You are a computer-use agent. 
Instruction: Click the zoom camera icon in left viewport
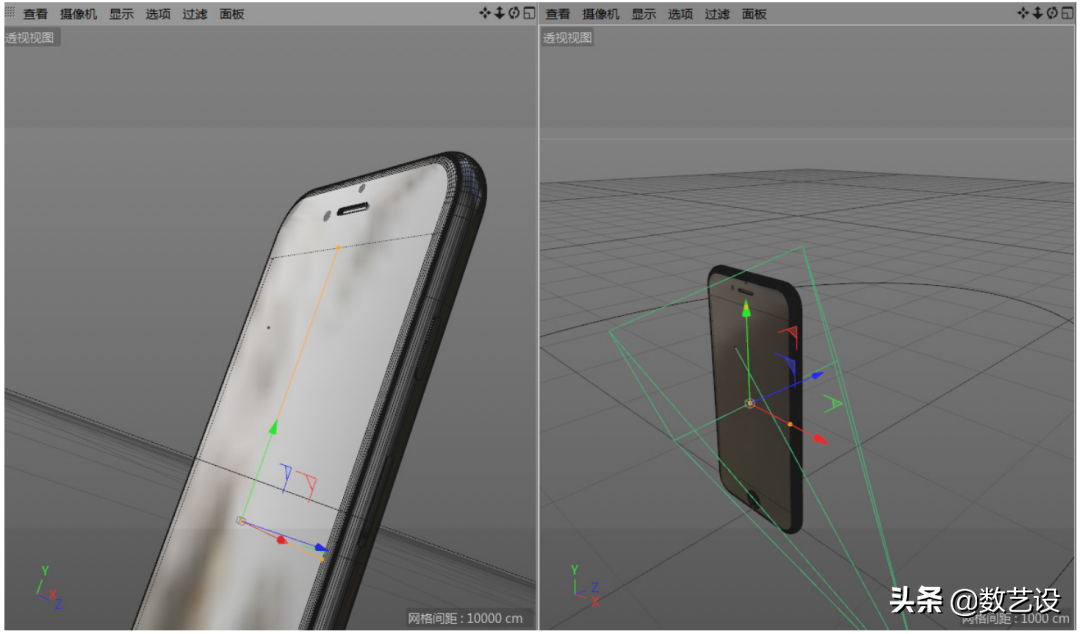click(x=499, y=13)
